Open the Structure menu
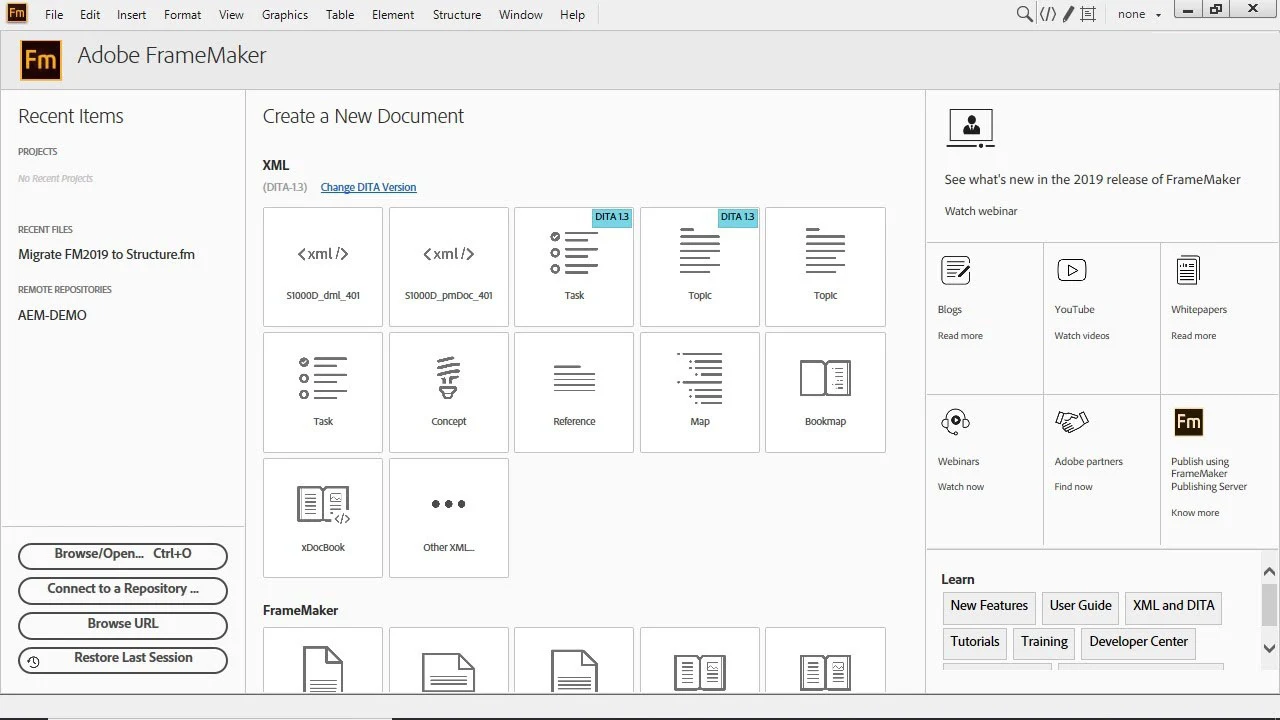The width and height of the screenshot is (1280, 720). coord(457,15)
